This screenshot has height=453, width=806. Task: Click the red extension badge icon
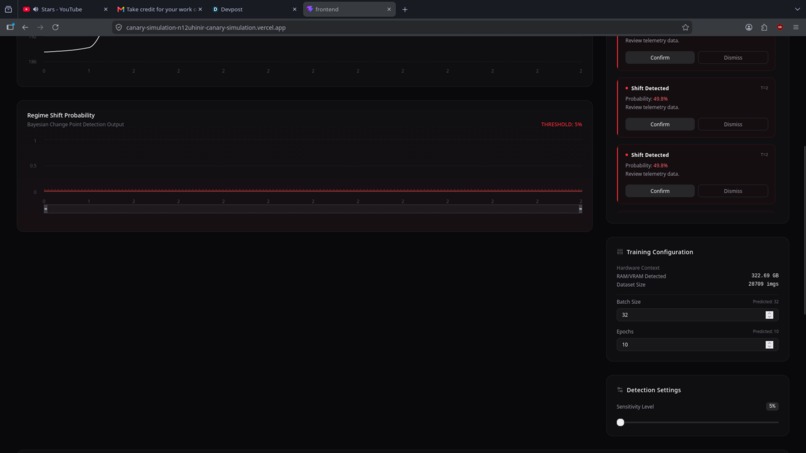(780, 27)
